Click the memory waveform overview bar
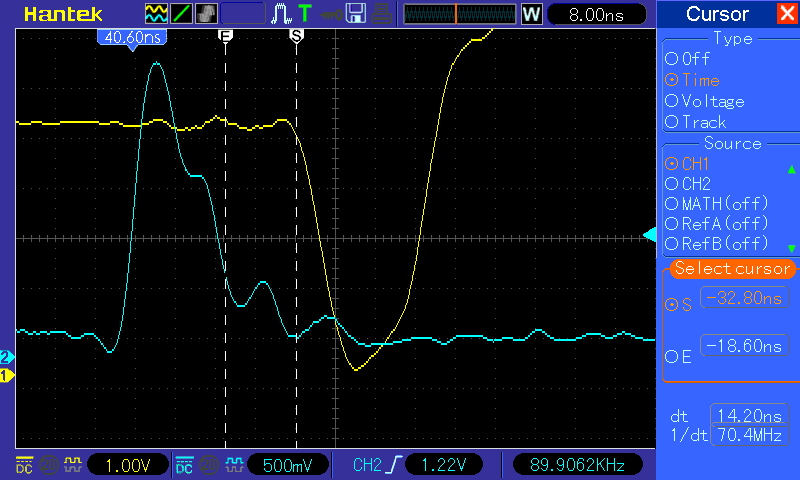 click(460, 14)
